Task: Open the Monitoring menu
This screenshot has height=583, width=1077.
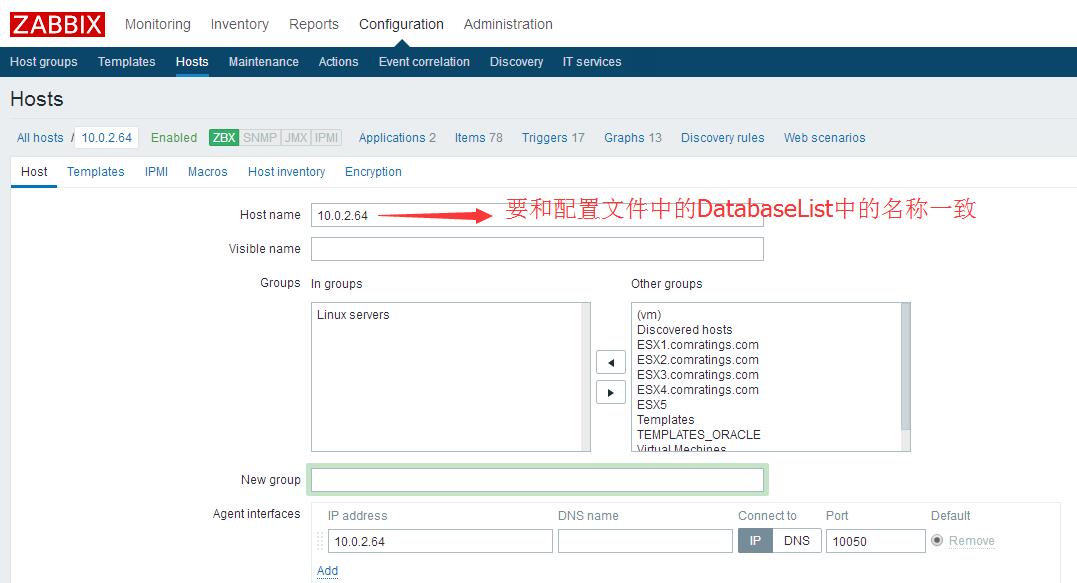Action: [157, 24]
